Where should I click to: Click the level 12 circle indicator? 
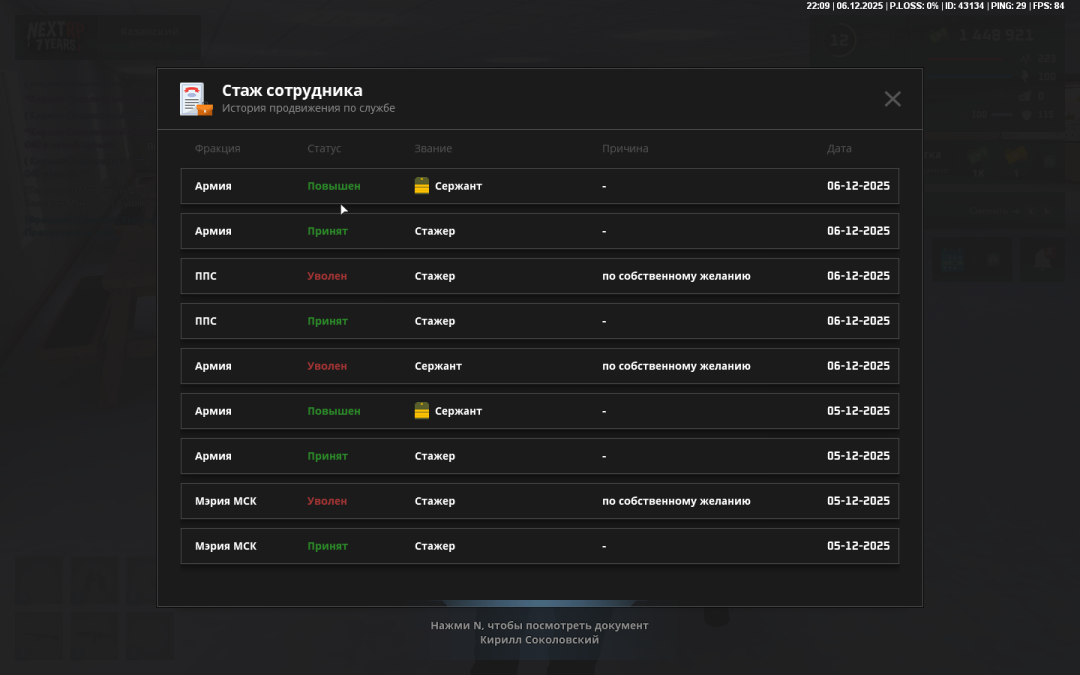840,41
